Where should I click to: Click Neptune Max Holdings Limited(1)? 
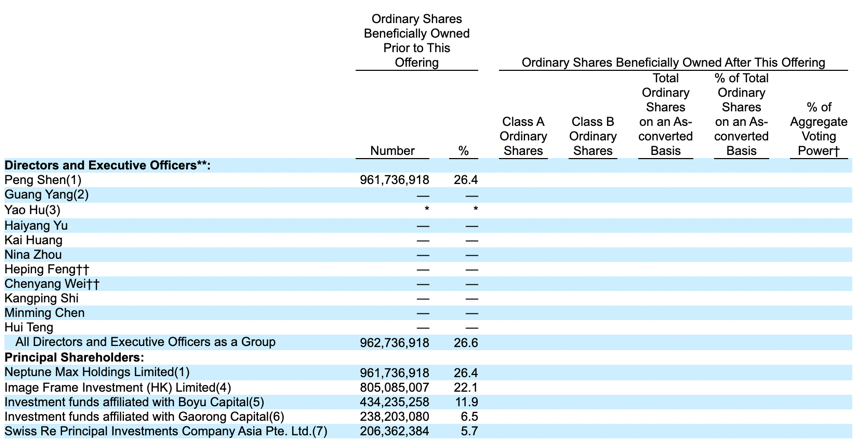(x=97, y=372)
